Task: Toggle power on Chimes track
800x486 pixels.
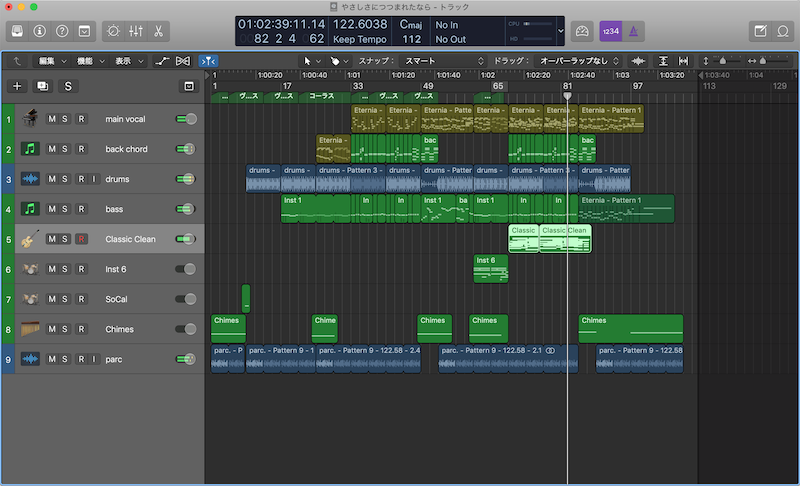Action: 186,329
